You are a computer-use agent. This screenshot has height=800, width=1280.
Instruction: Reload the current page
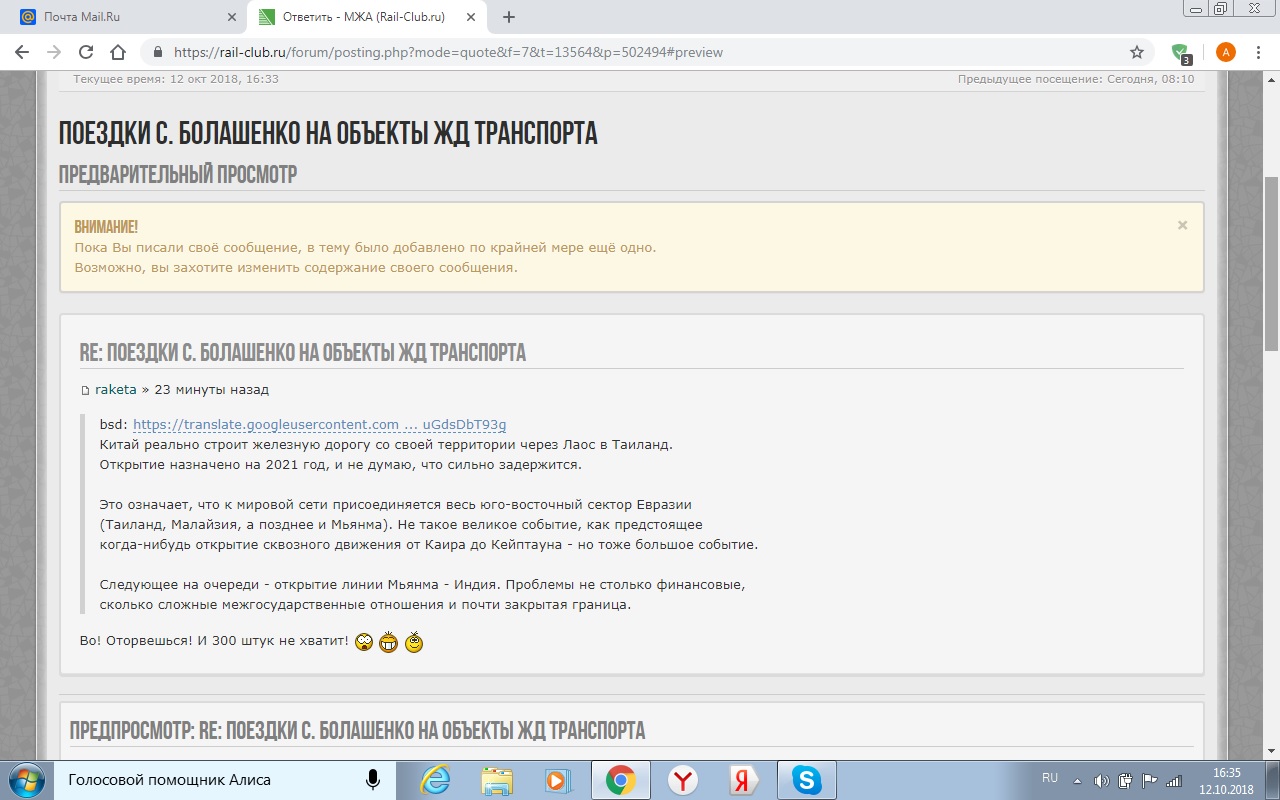[86, 52]
